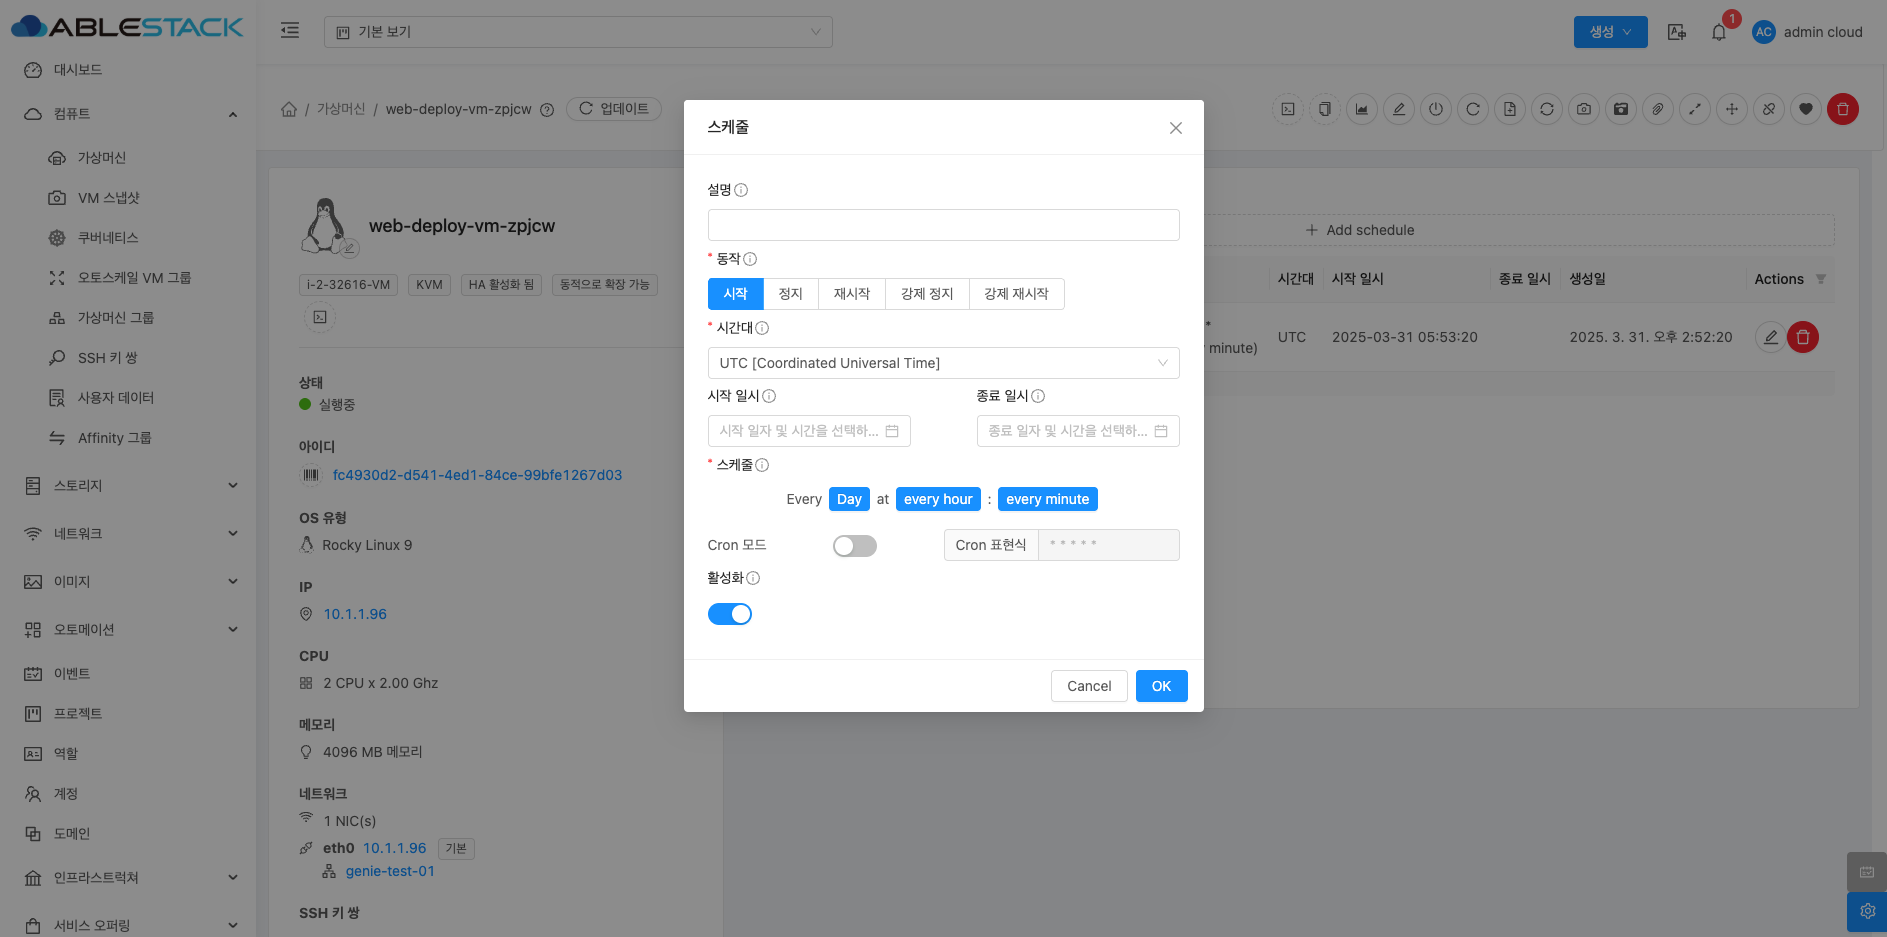Open the notifications bell icon
The image size is (1887, 937).
pos(1718,32)
